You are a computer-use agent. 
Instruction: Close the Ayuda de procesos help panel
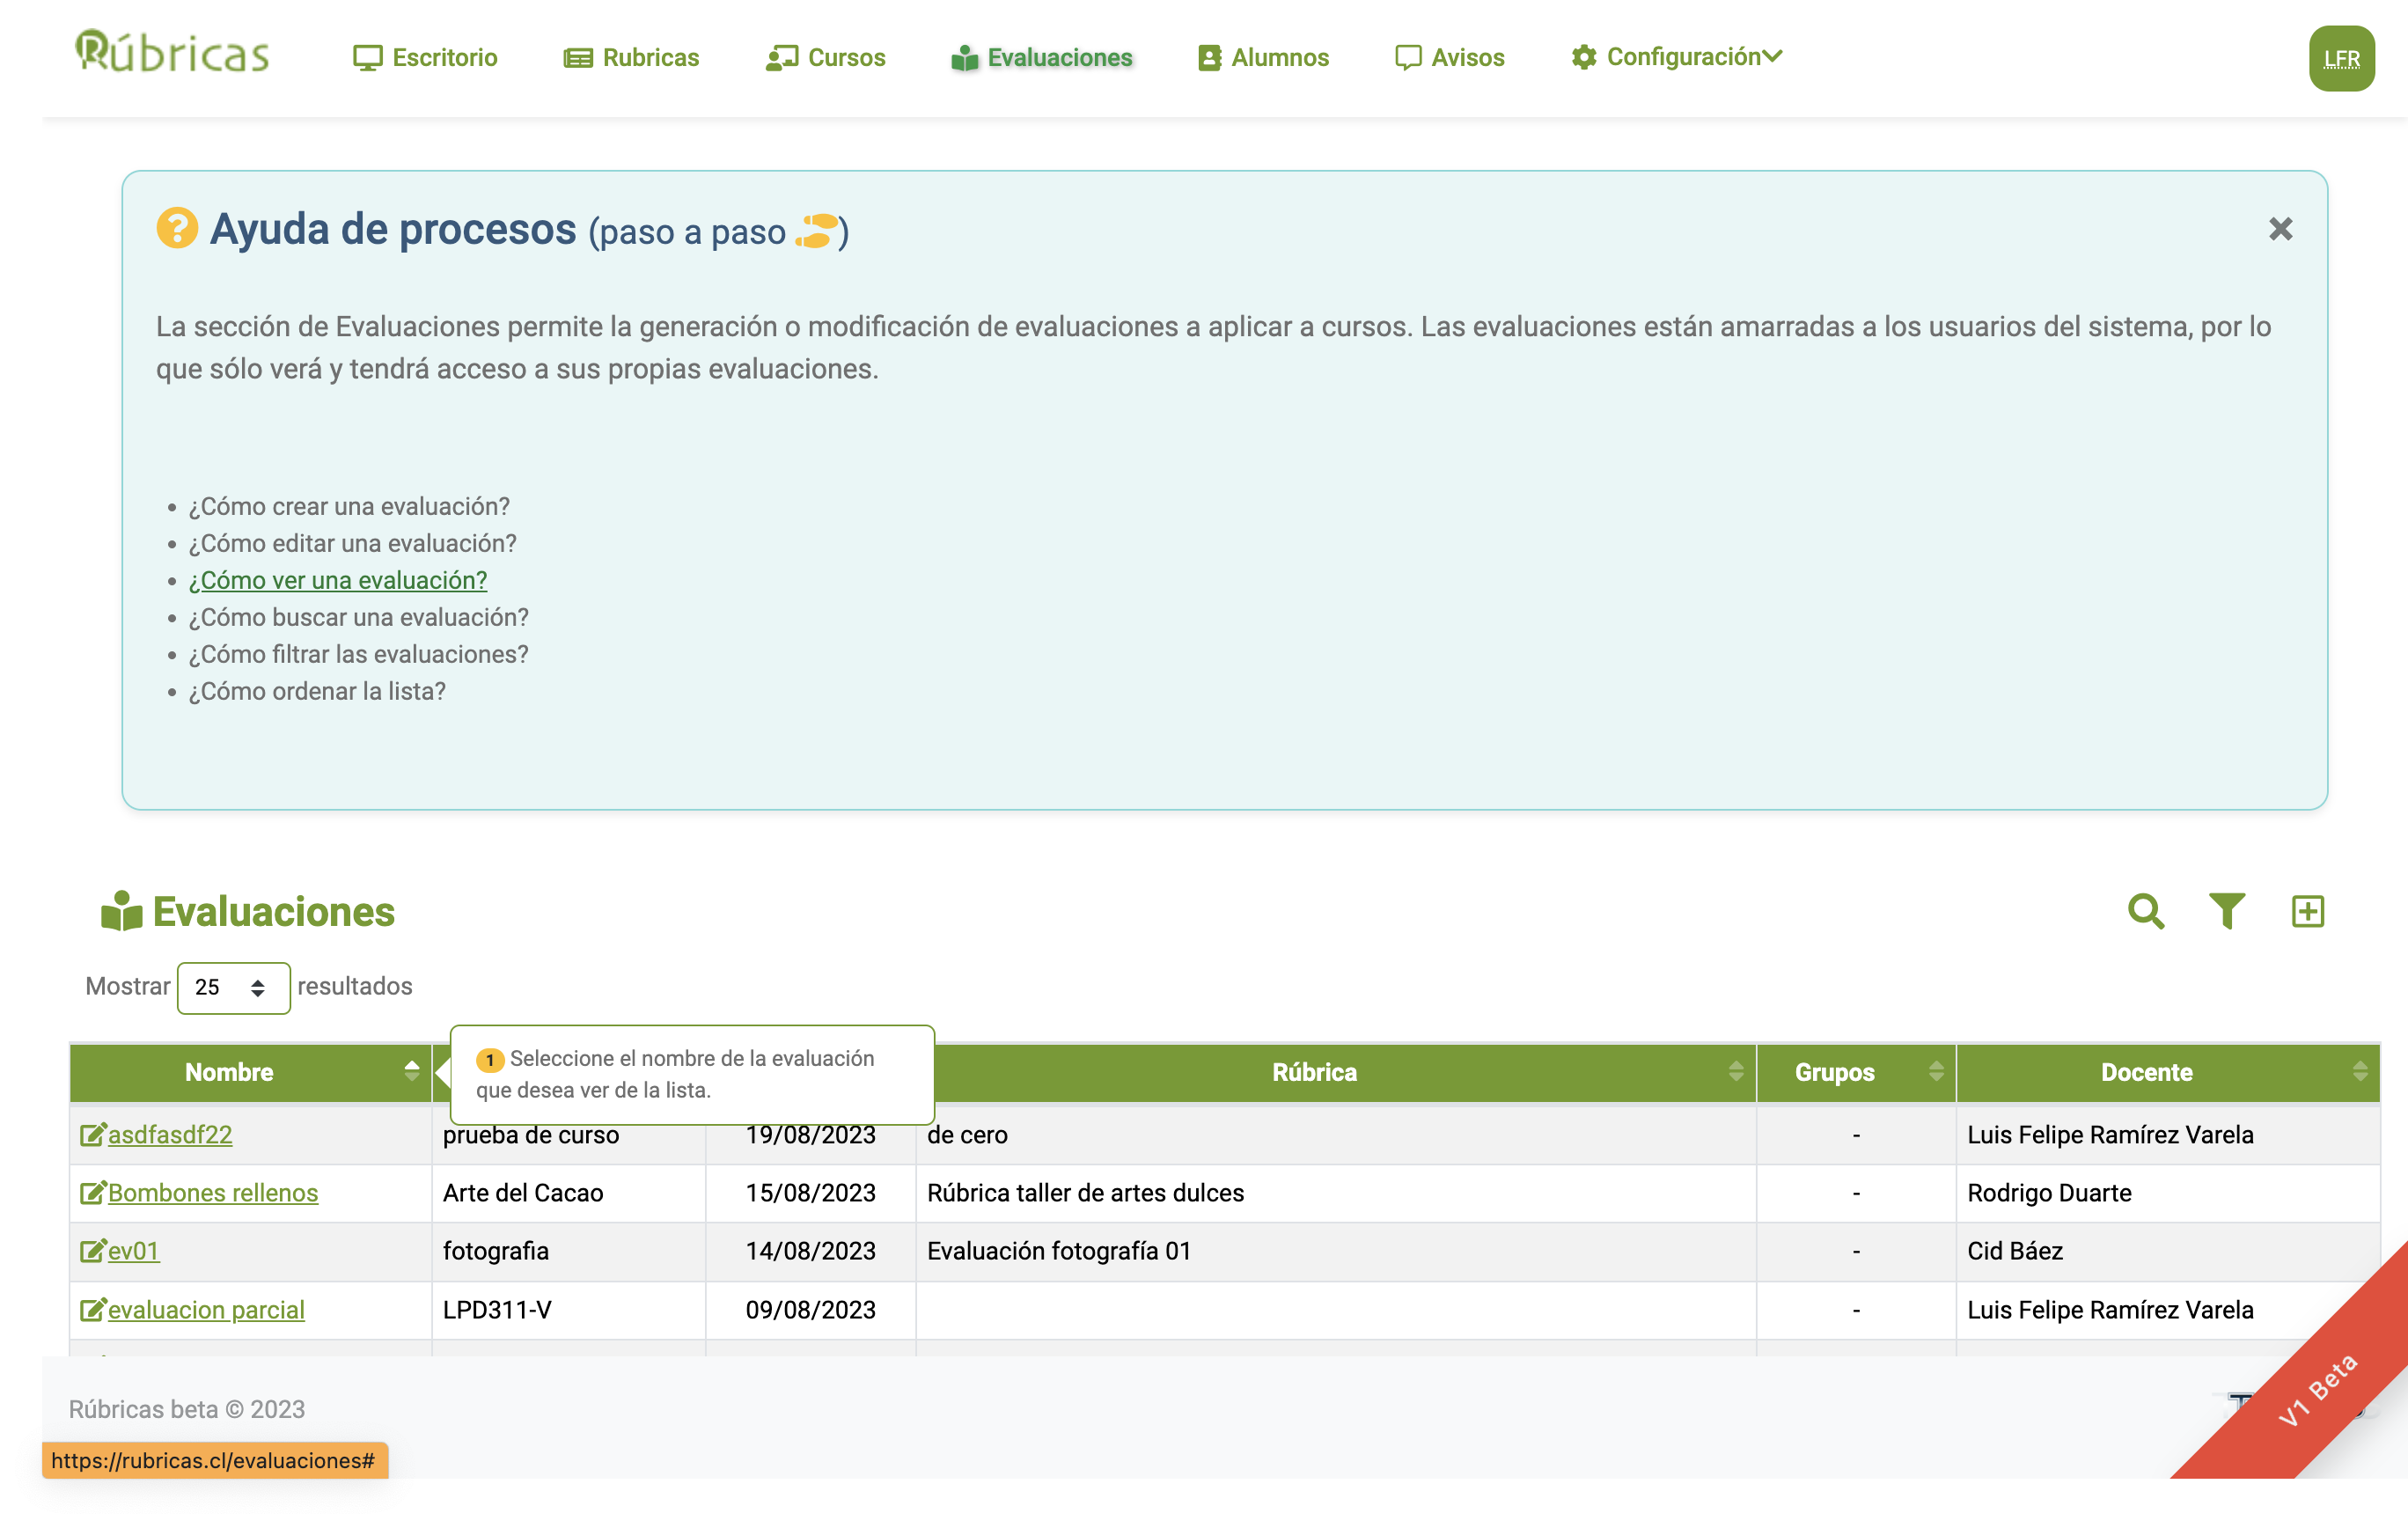pyautogui.click(x=2280, y=229)
